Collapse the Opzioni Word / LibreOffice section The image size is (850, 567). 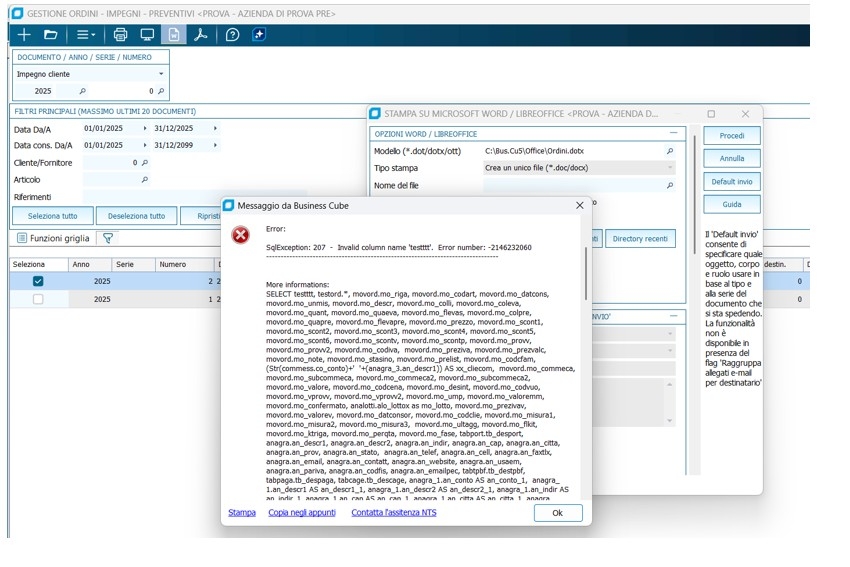pyautogui.click(x=673, y=133)
